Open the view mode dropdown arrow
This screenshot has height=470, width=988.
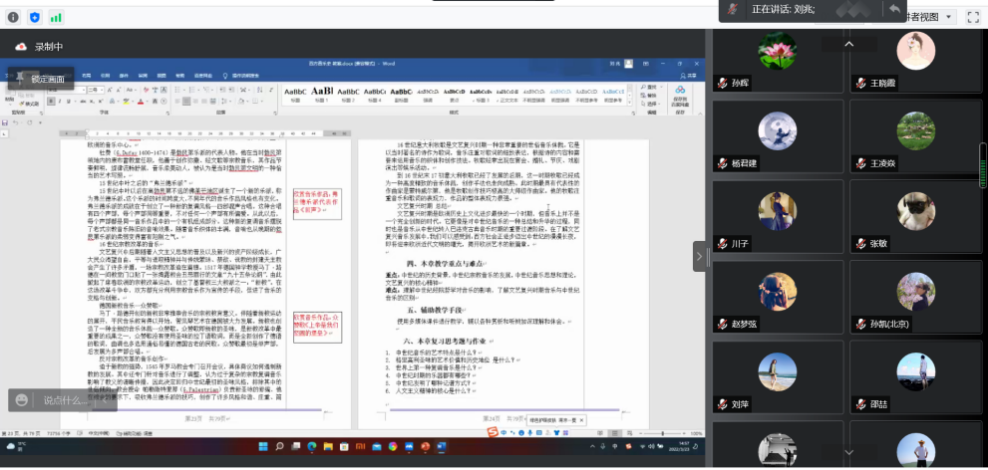pos(947,17)
